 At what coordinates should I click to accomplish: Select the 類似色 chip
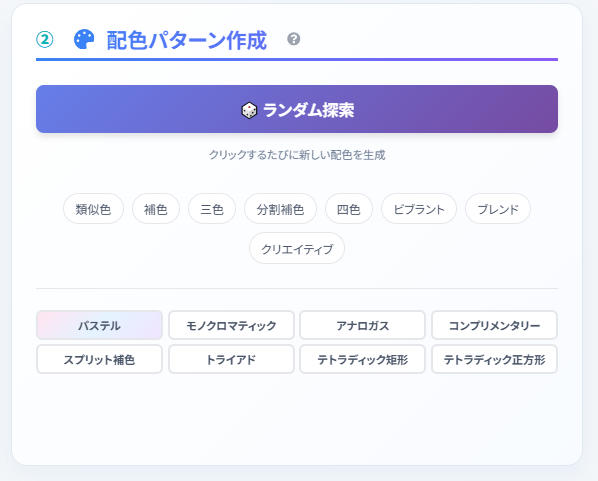click(x=93, y=209)
